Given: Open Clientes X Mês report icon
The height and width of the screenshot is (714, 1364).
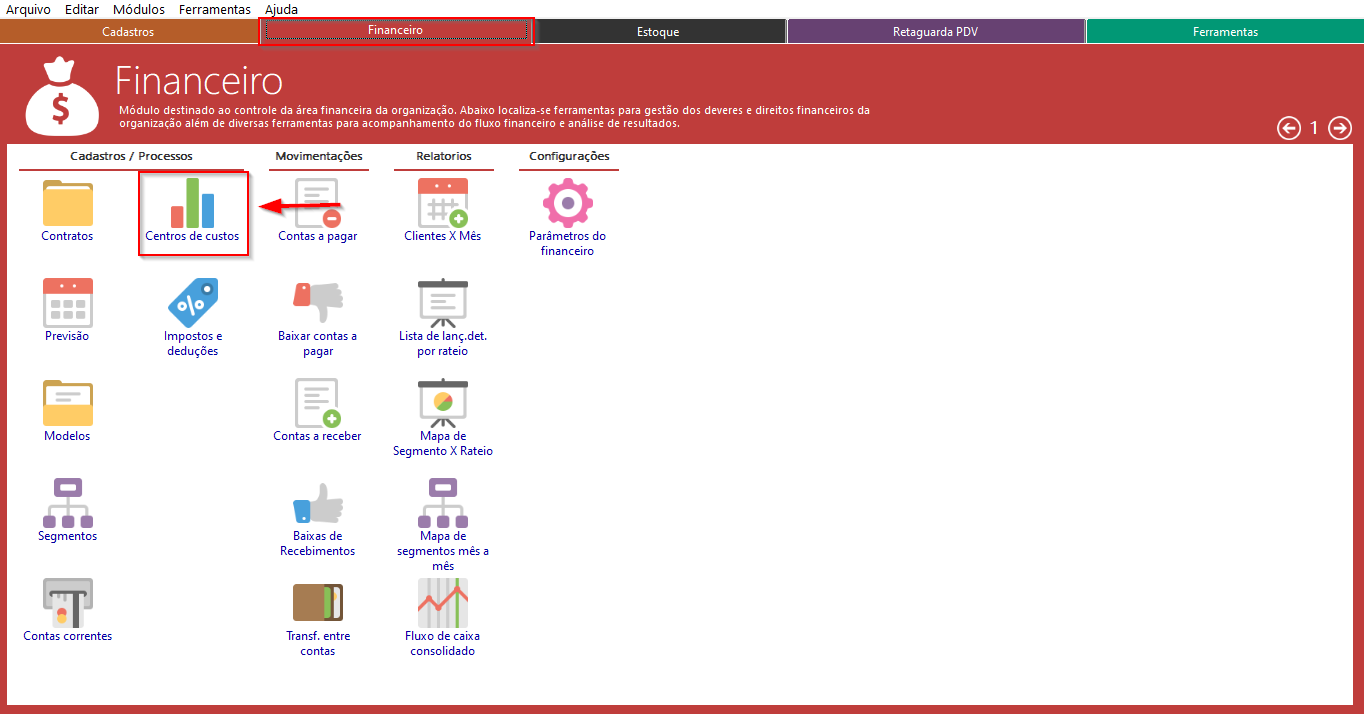Looking at the screenshot, I should tap(442, 204).
